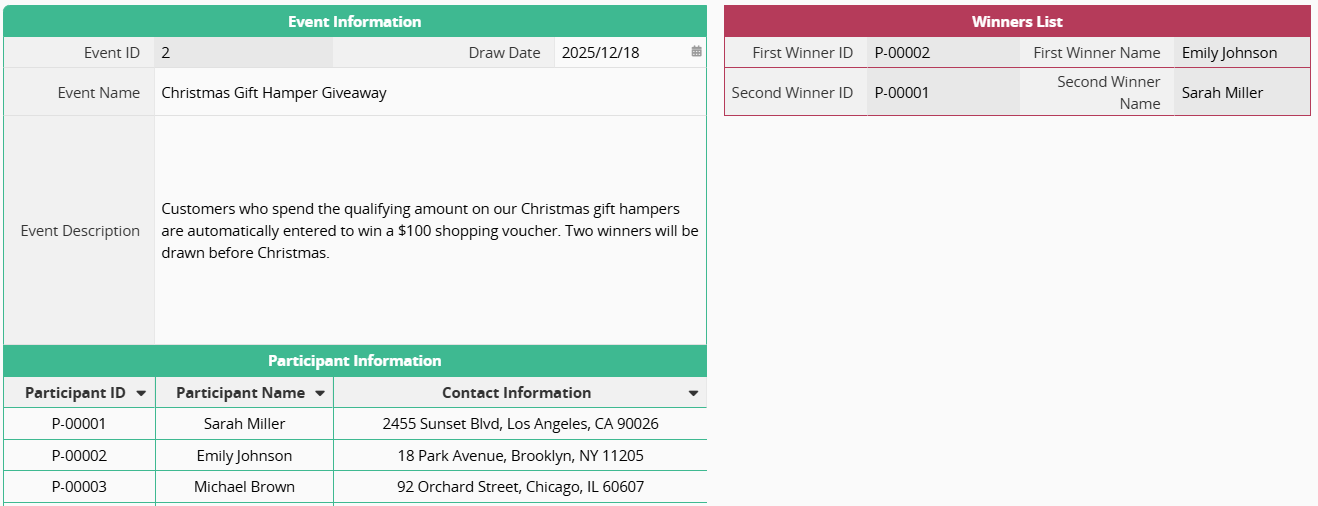Click Michael Brown's Chicago contact address cell

(x=520, y=488)
